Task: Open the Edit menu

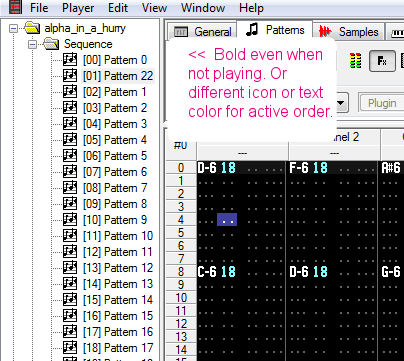Action: click(x=118, y=8)
